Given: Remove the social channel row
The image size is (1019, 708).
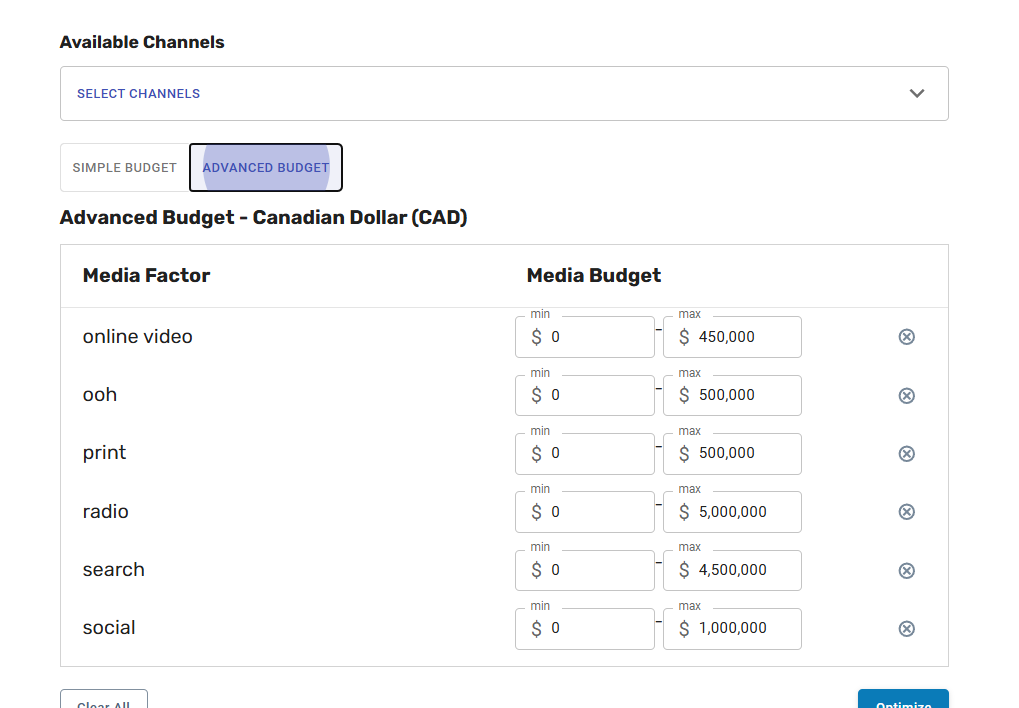Looking at the screenshot, I should pos(907,628).
